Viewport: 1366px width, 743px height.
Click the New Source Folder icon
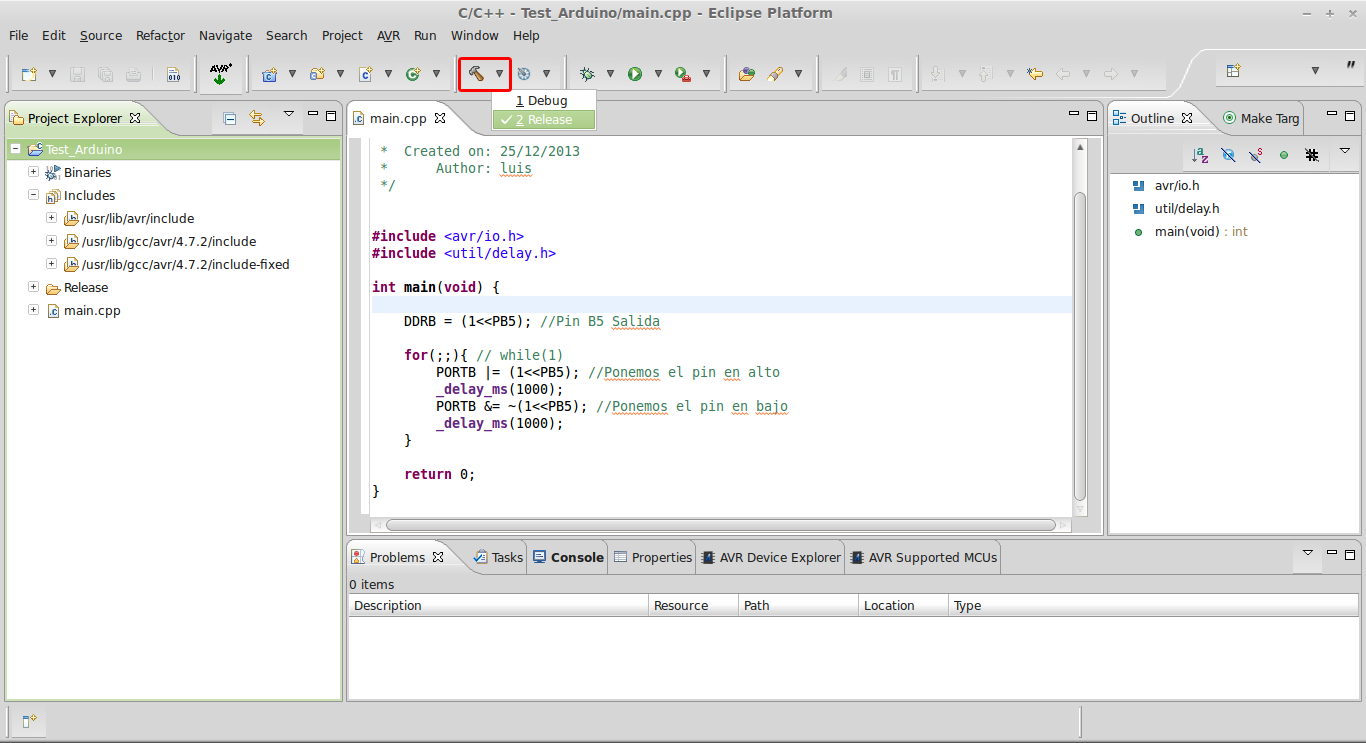[317, 74]
